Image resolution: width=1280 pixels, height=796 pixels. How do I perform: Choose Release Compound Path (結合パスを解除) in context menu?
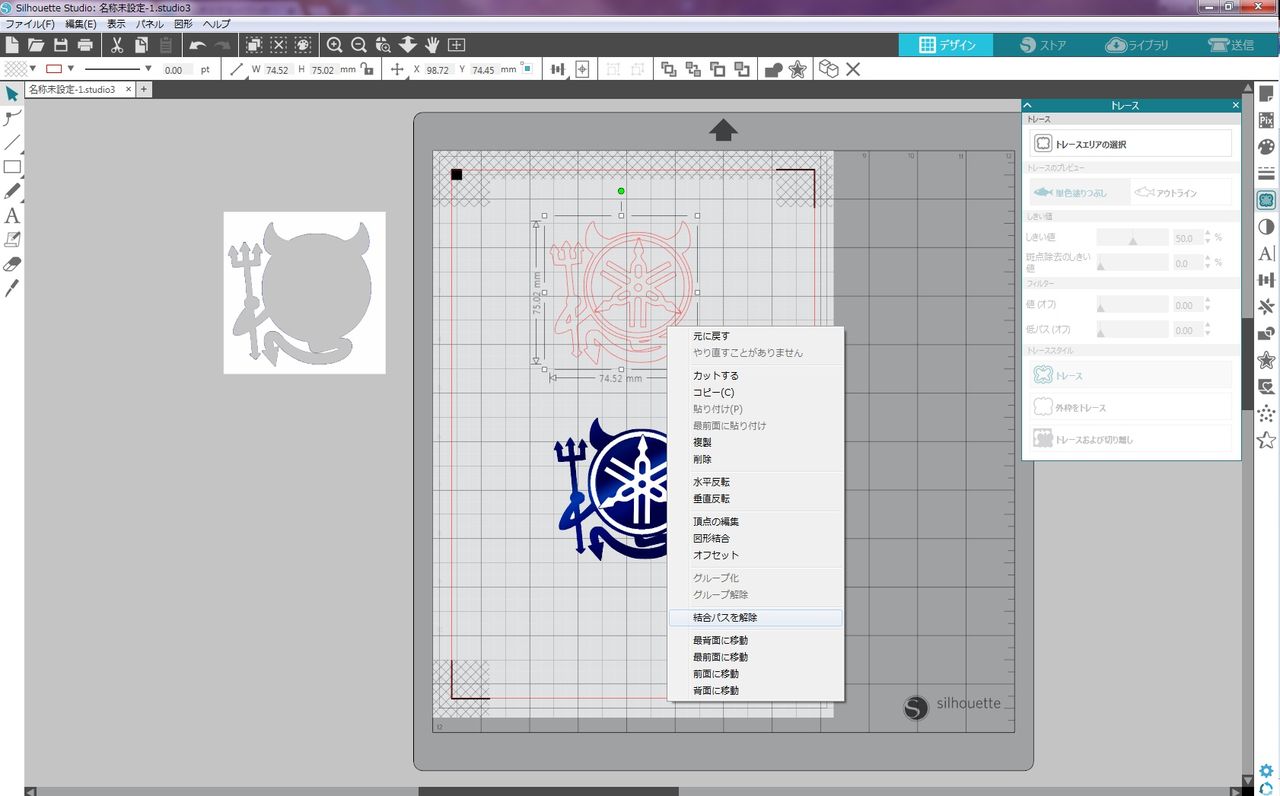[756, 618]
